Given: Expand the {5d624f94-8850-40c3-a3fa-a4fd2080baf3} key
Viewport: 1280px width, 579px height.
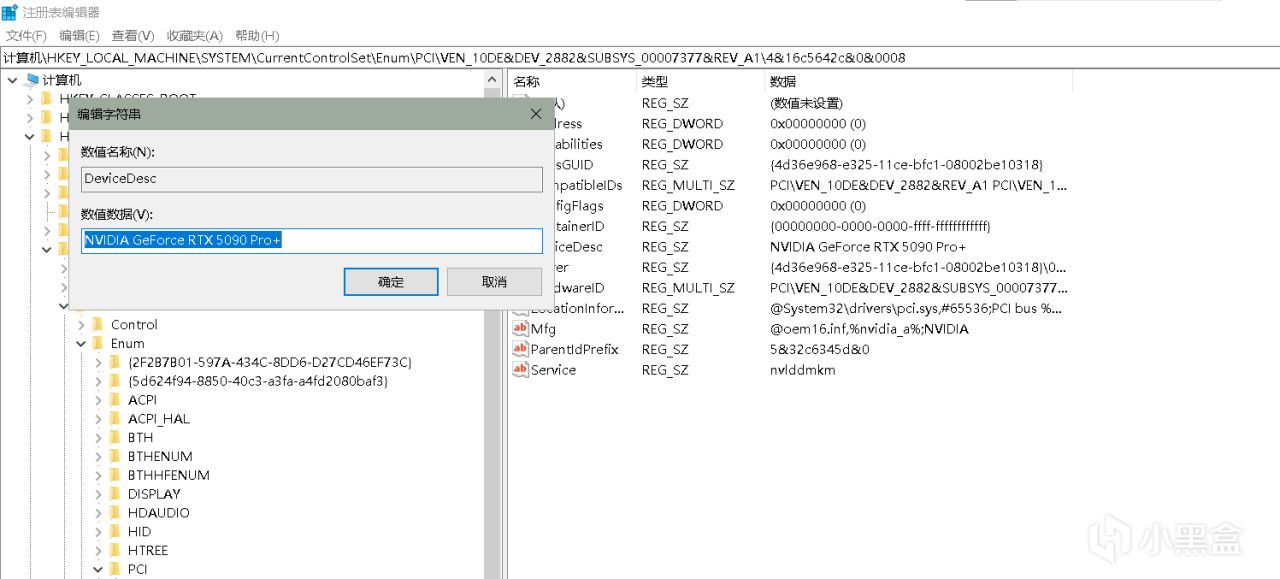Looking at the screenshot, I should (99, 381).
